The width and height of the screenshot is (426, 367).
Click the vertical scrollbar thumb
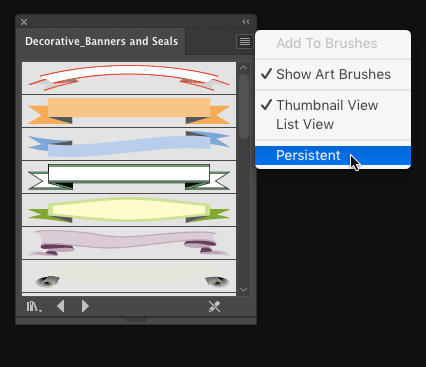[x=244, y=106]
